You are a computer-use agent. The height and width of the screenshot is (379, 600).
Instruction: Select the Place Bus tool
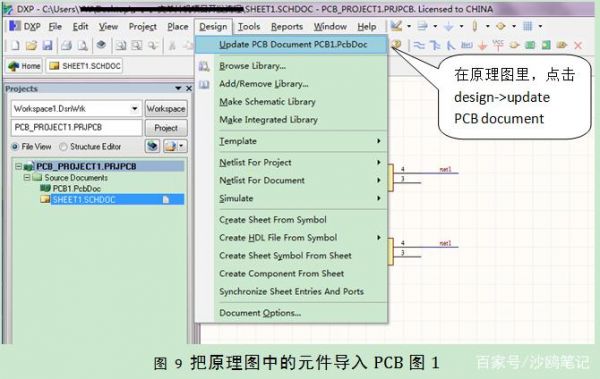[435, 46]
